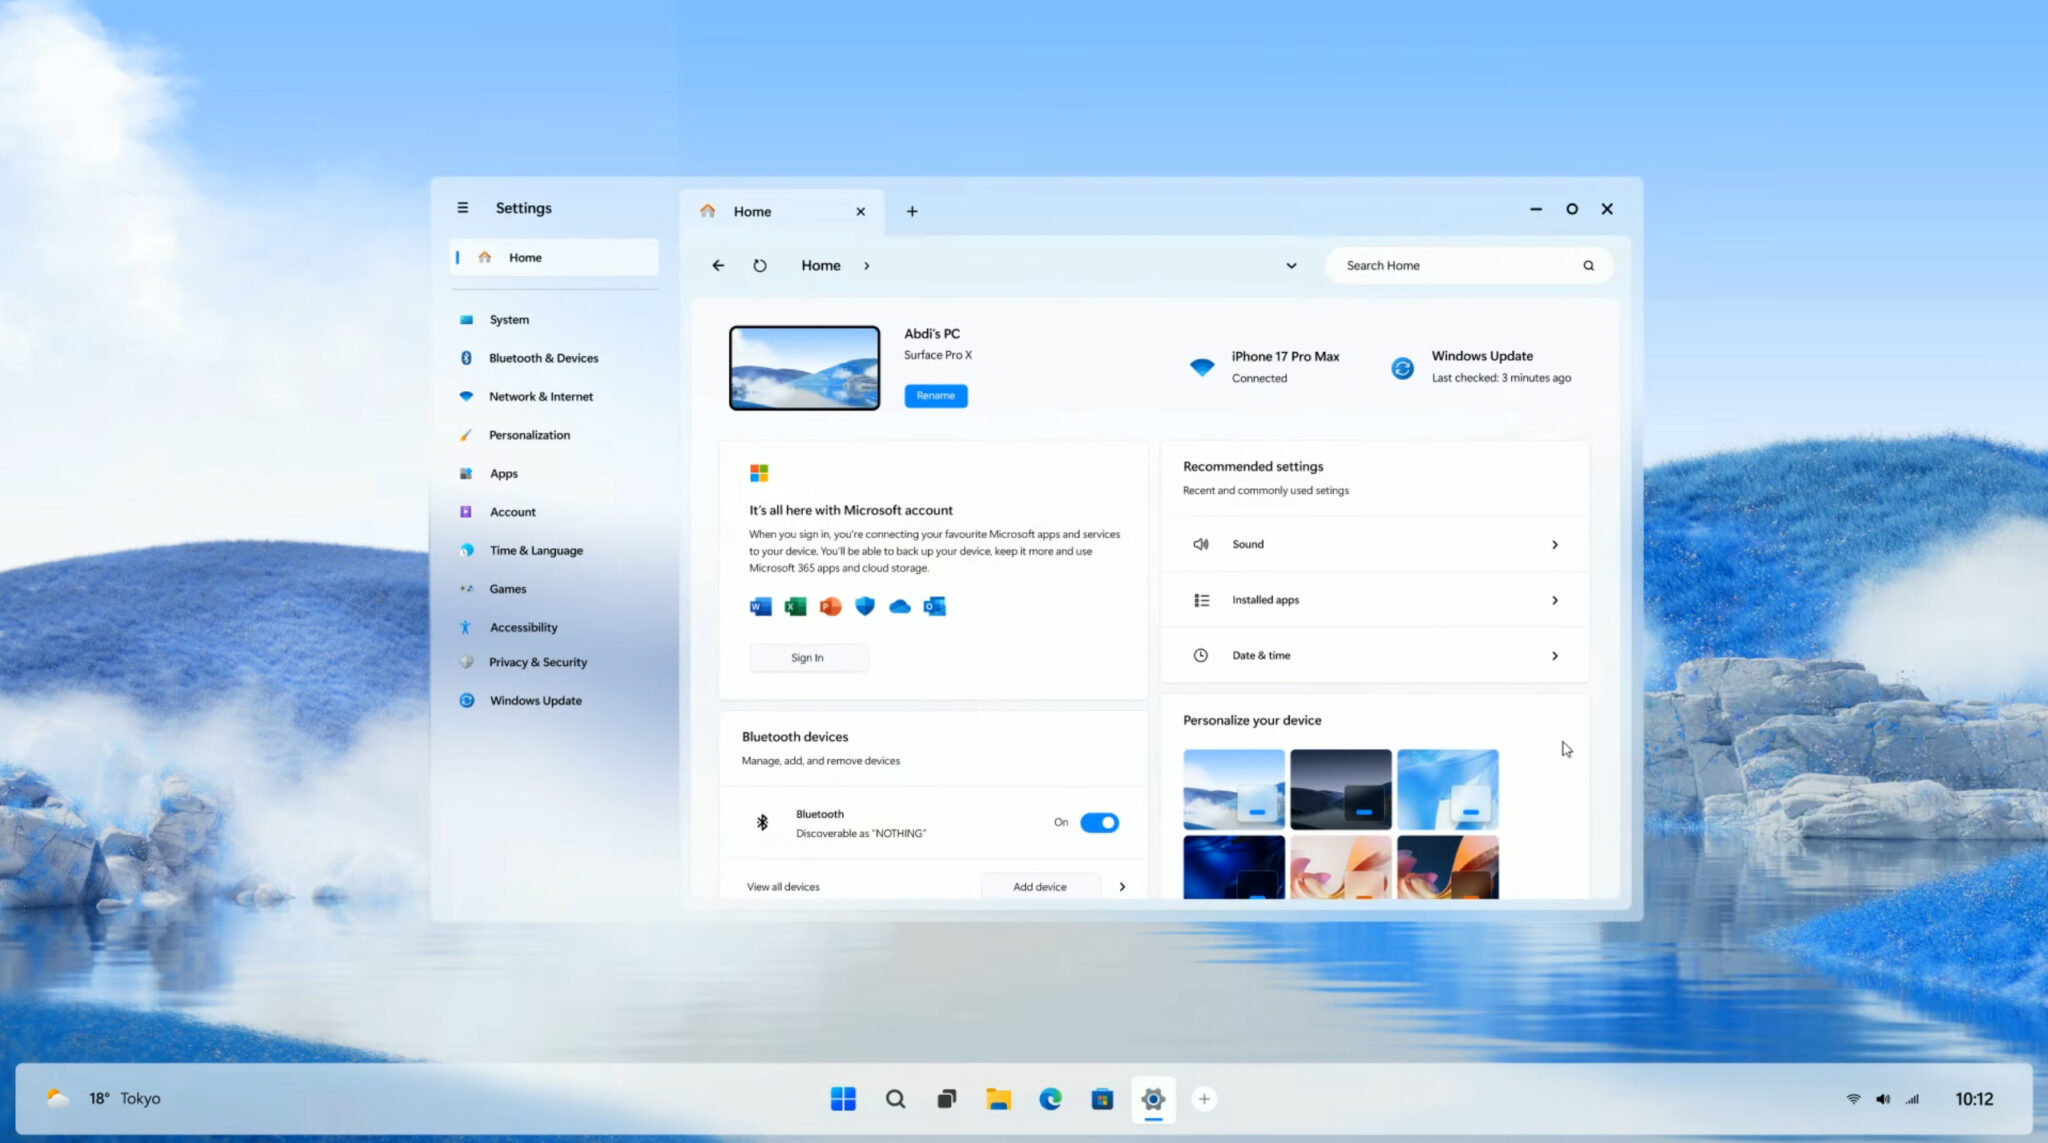Screen dimensions: 2048x1143
Task: Open the hamburger menu next to Settings
Action: click(463, 207)
